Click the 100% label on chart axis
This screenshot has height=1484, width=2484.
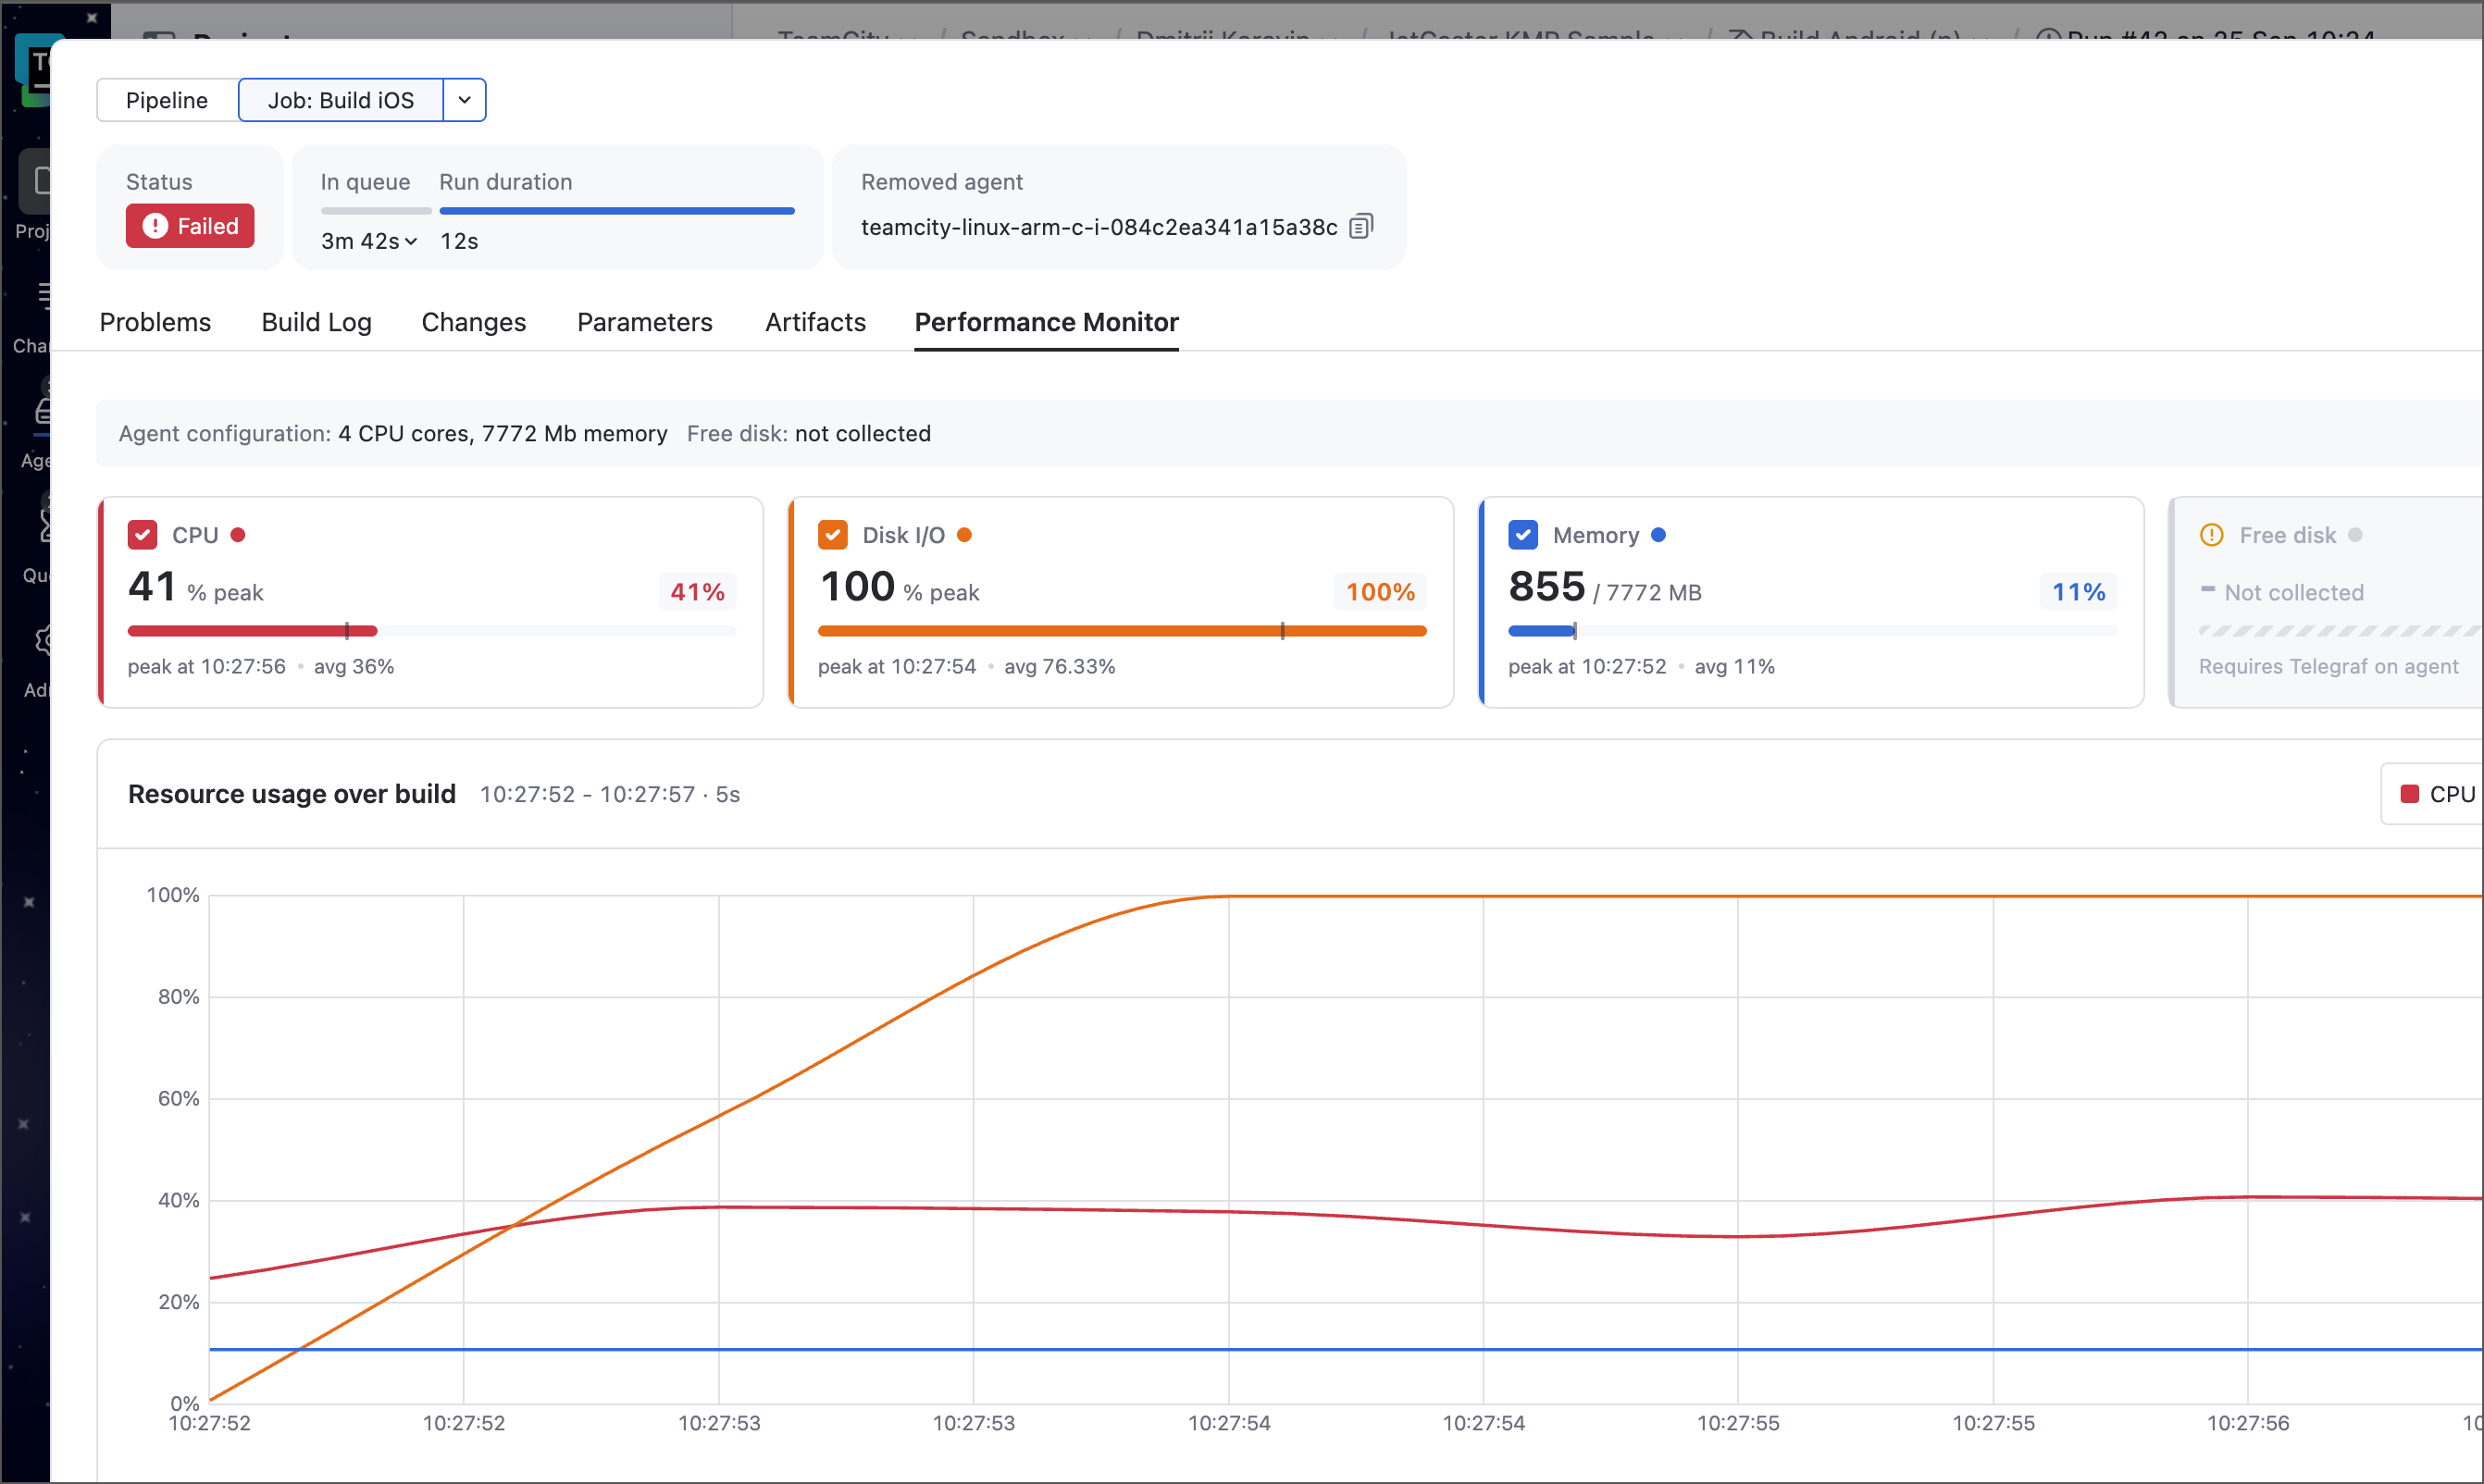[x=173, y=895]
